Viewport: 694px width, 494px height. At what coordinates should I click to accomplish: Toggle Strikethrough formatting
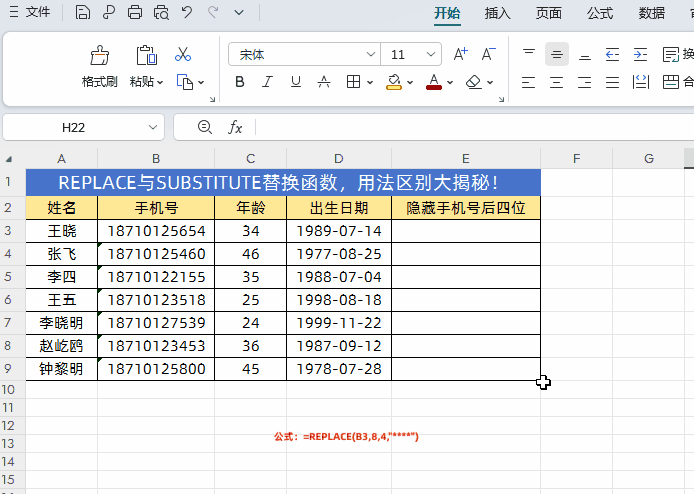pyautogui.click(x=324, y=82)
